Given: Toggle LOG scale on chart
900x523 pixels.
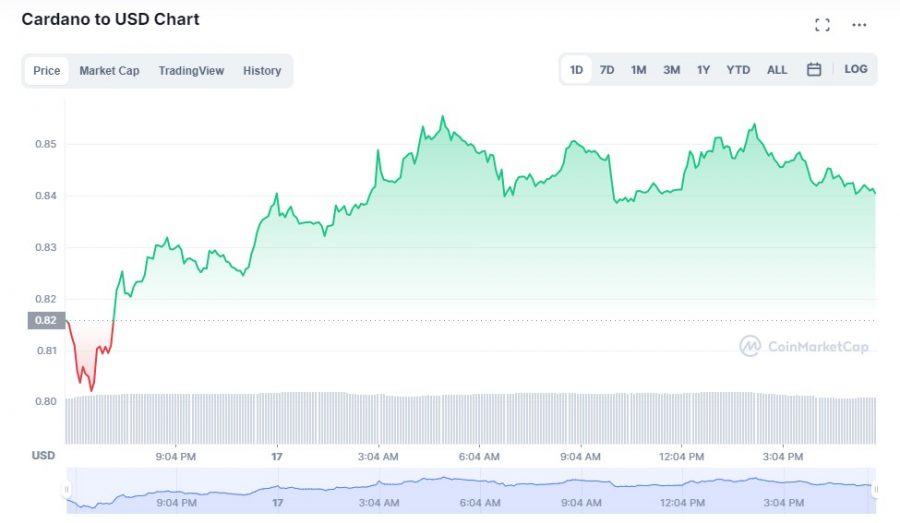Looking at the screenshot, I should pyautogui.click(x=855, y=70).
